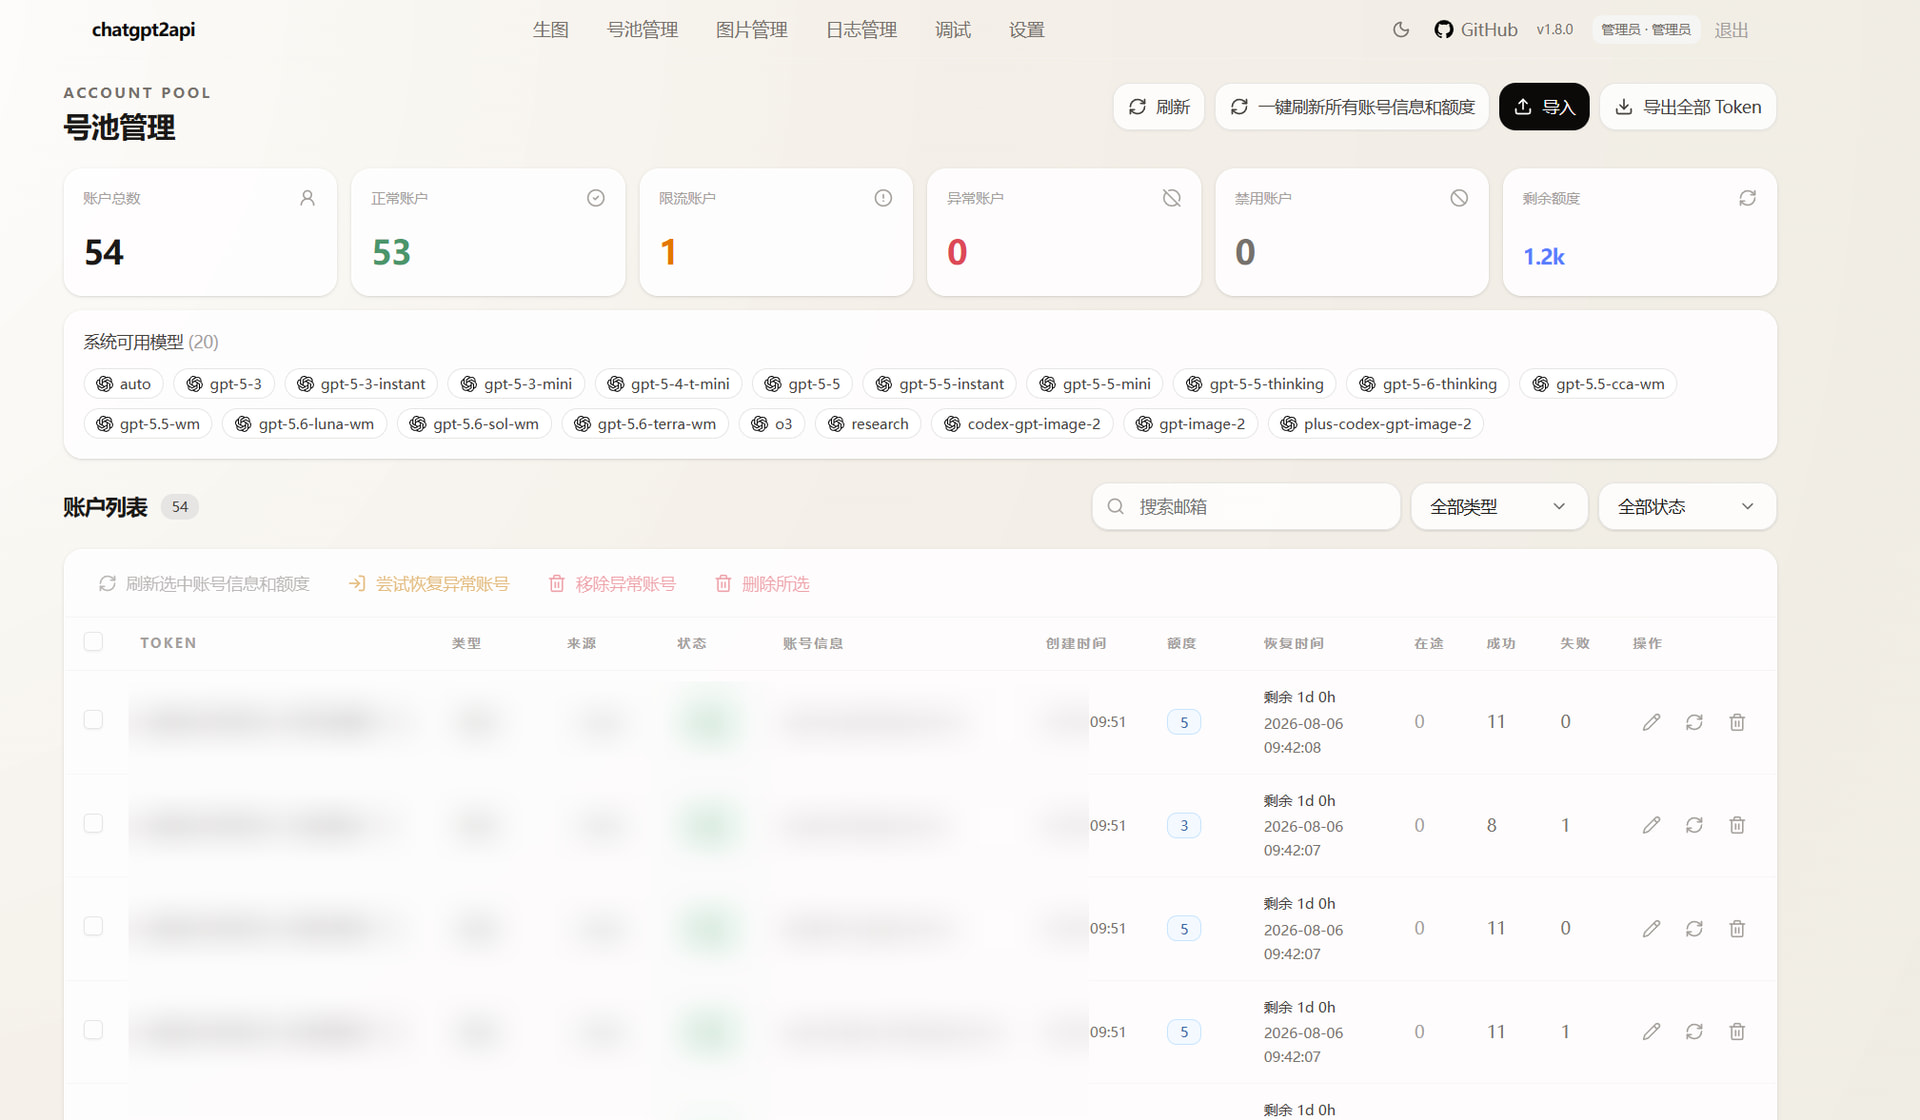Click 导出全部 Token button
Screen dimensions: 1920x1120
pos(1688,107)
